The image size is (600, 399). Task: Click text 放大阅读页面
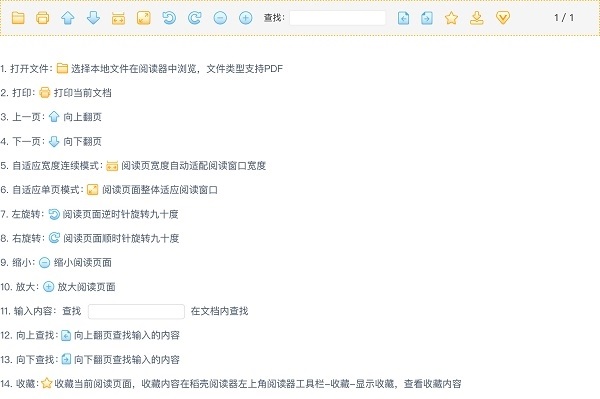(86, 287)
